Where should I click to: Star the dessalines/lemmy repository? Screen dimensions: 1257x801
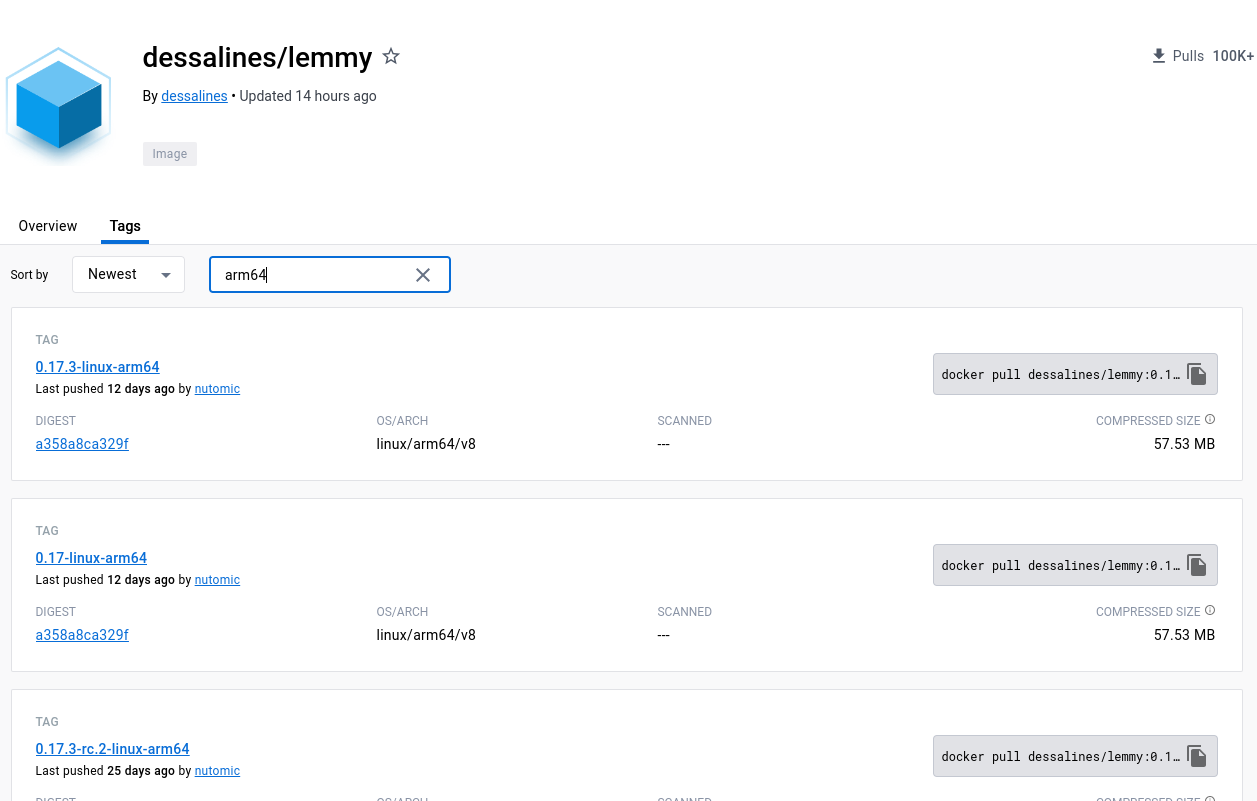click(391, 57)
